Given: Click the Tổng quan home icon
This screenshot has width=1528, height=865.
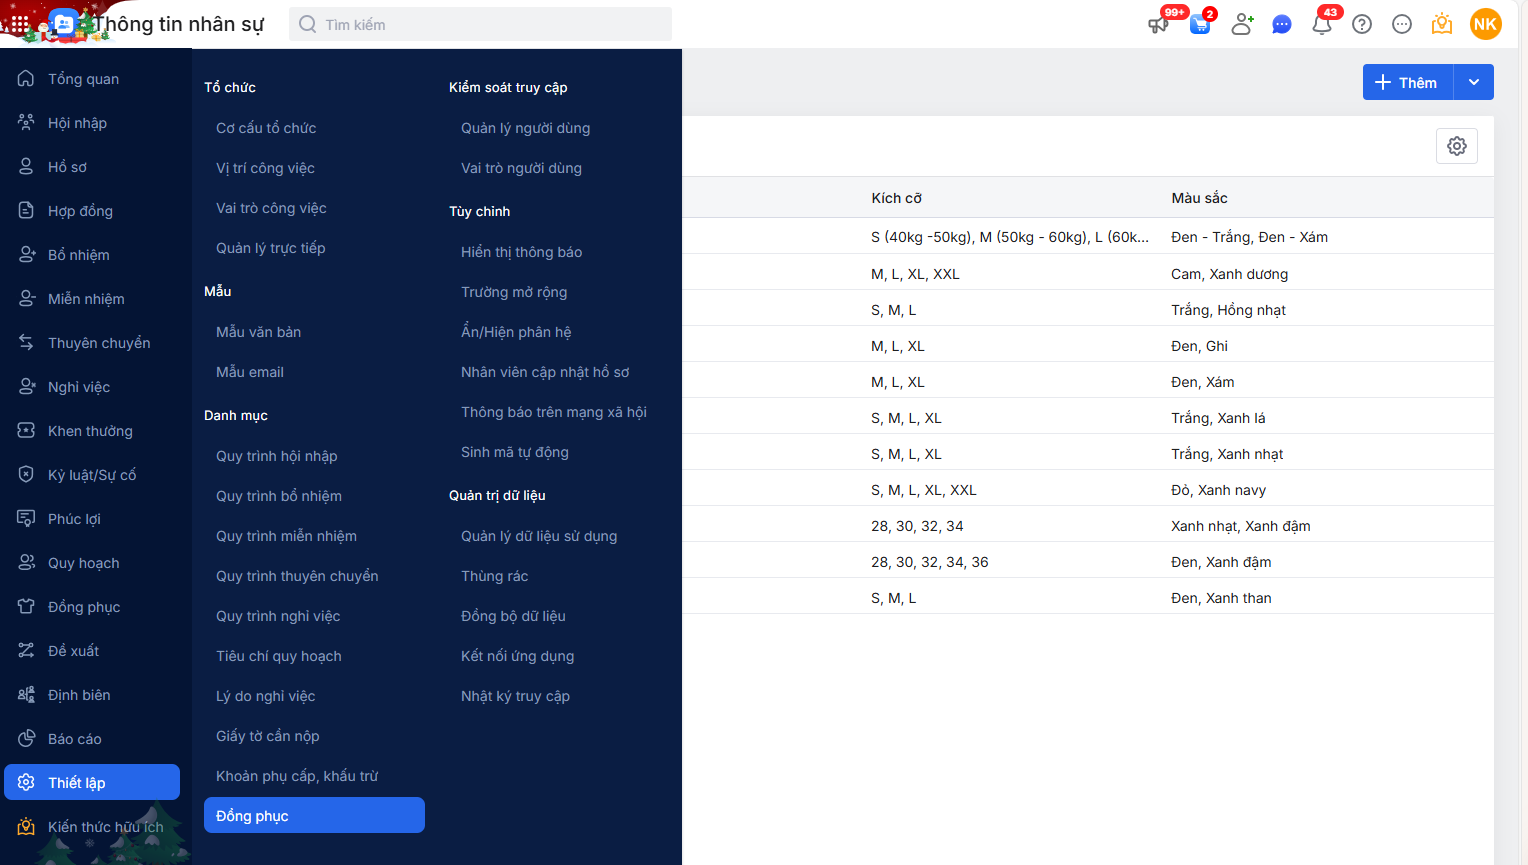Looking at the screenshot, I should point(27,78).
